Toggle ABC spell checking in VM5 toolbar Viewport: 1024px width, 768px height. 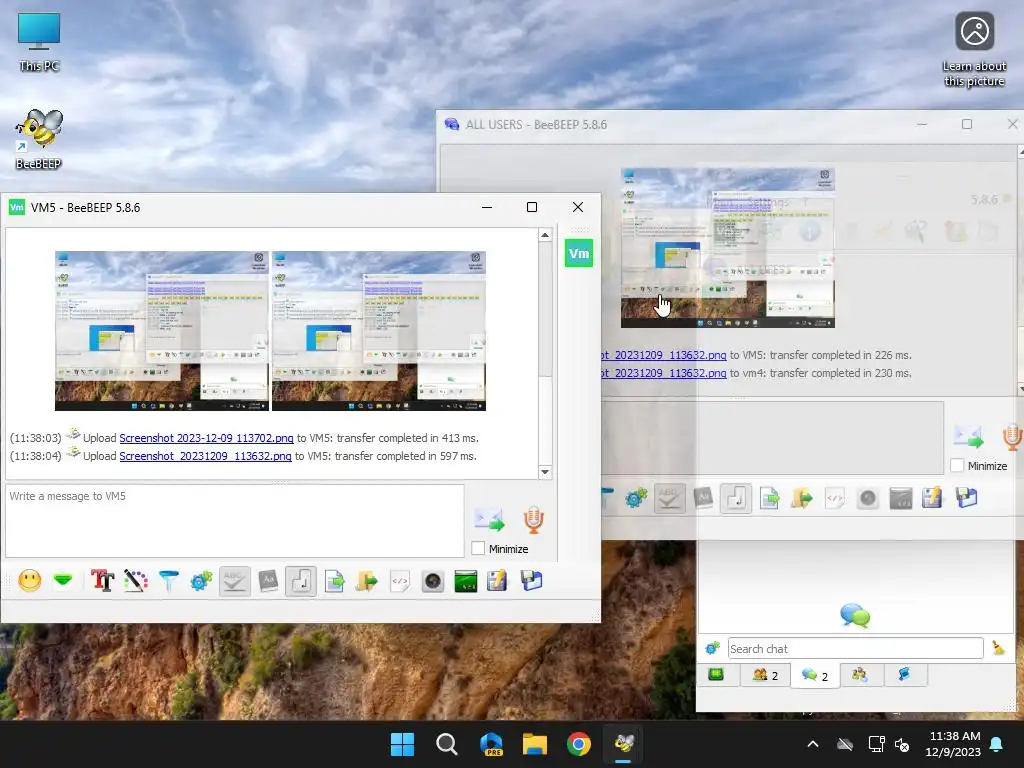(234, 581)
